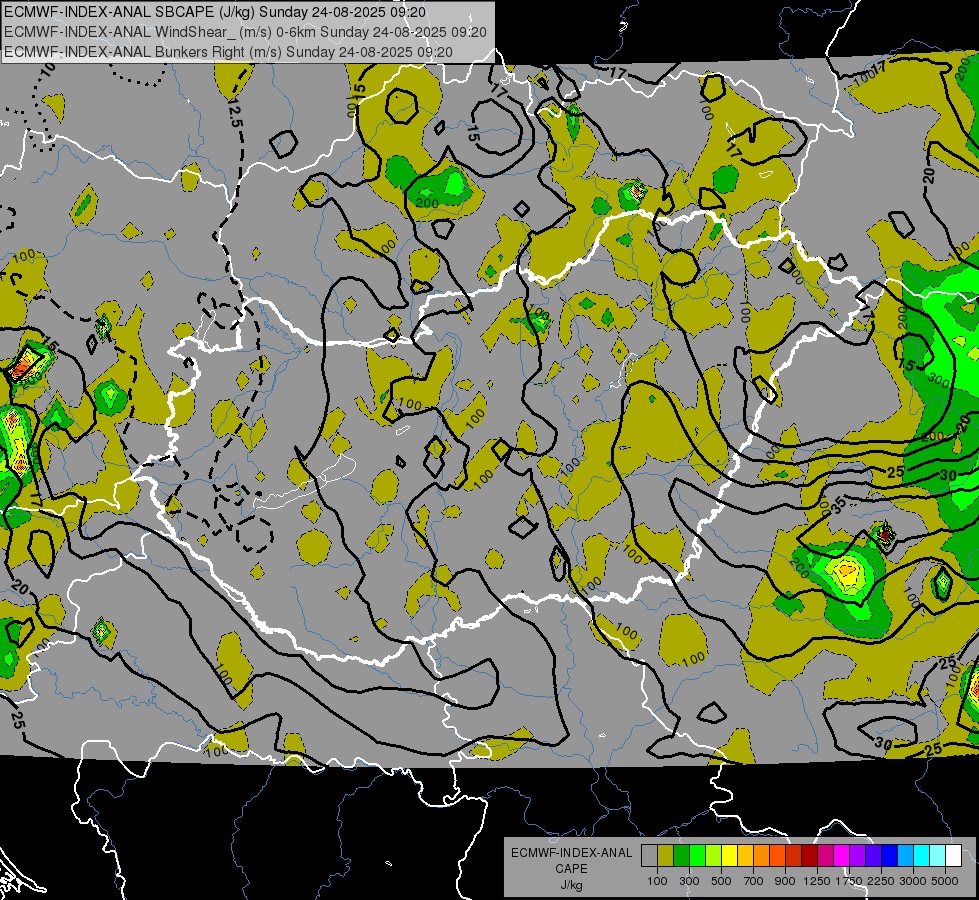The height and width of the screenshot is (900, 979).
Task: Click the legend unit J/kg
Action: pyautogui.click(x=571, y=885)
